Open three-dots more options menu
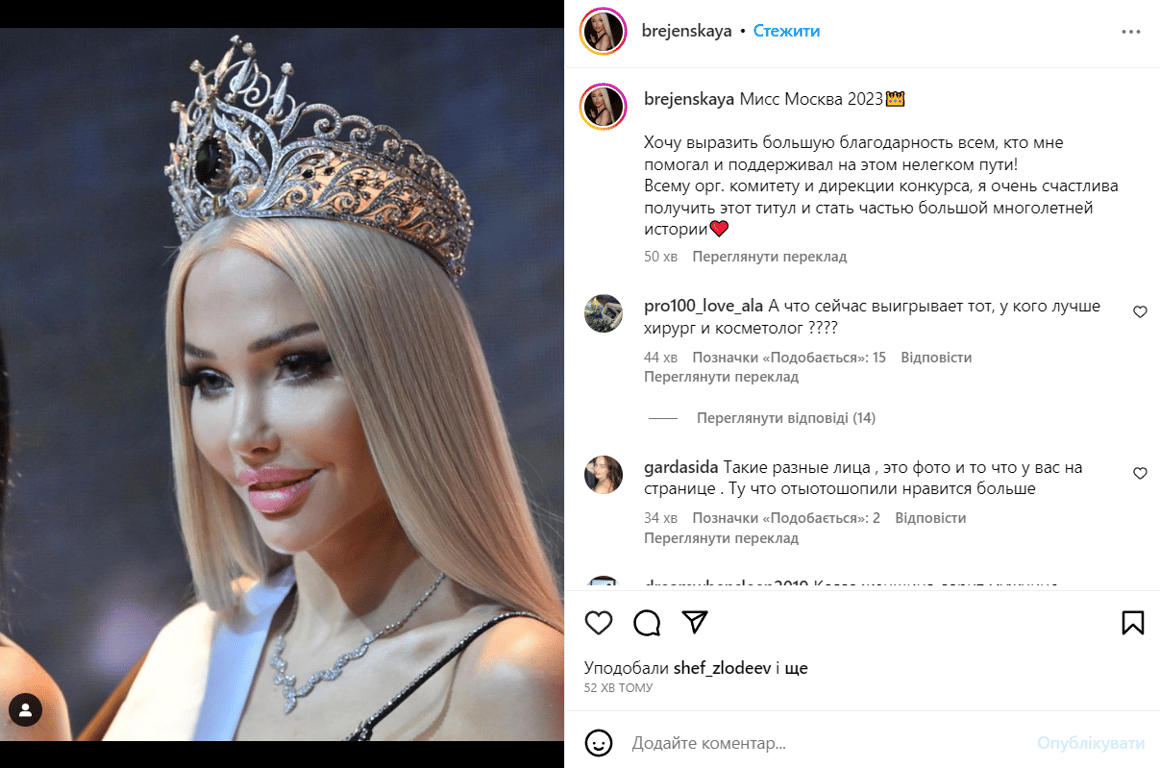The image size is (1160, 768). 1130,32
